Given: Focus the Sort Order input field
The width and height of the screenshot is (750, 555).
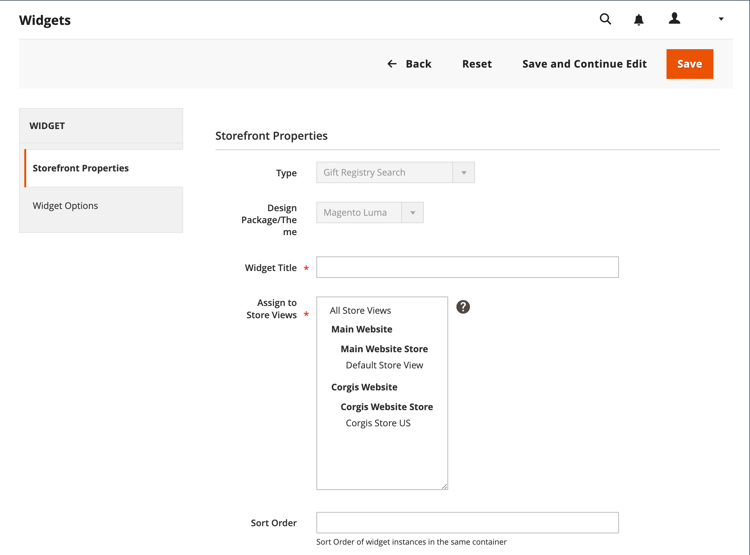Looking at the screenshot, I should coord(467,522).
